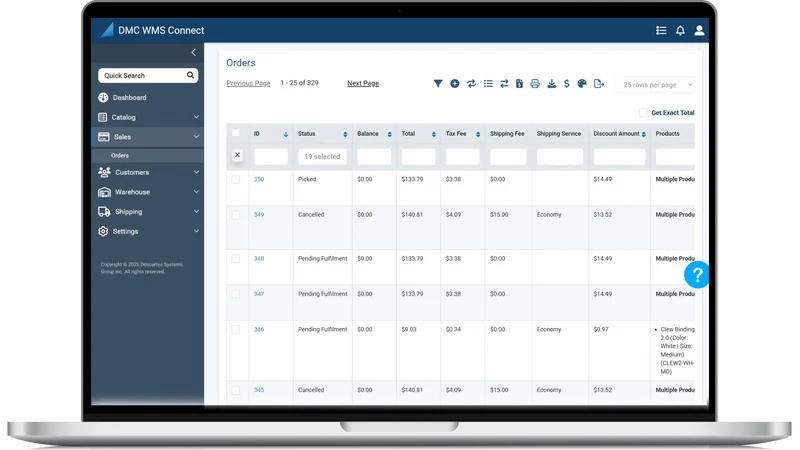Click the Total column filter field
This screenshot has width=800, height=450.
(x=418, y=157)
